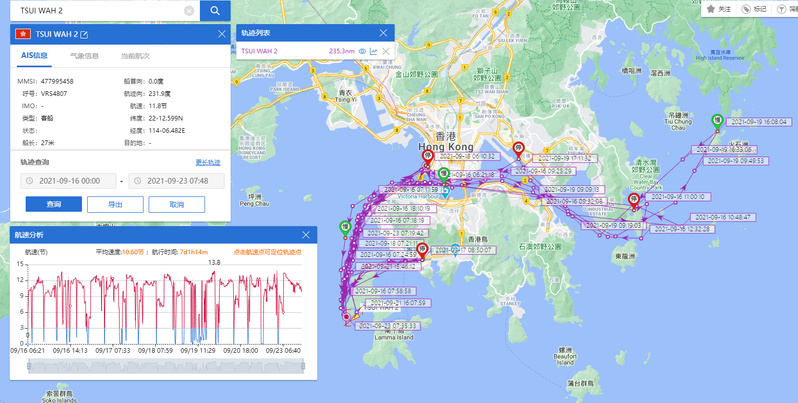Image resolution: width=798 pixels, height=403 pixels.
Task: Clear the TSUI WAH 2 search text
Action: click(x=190, y=11)
